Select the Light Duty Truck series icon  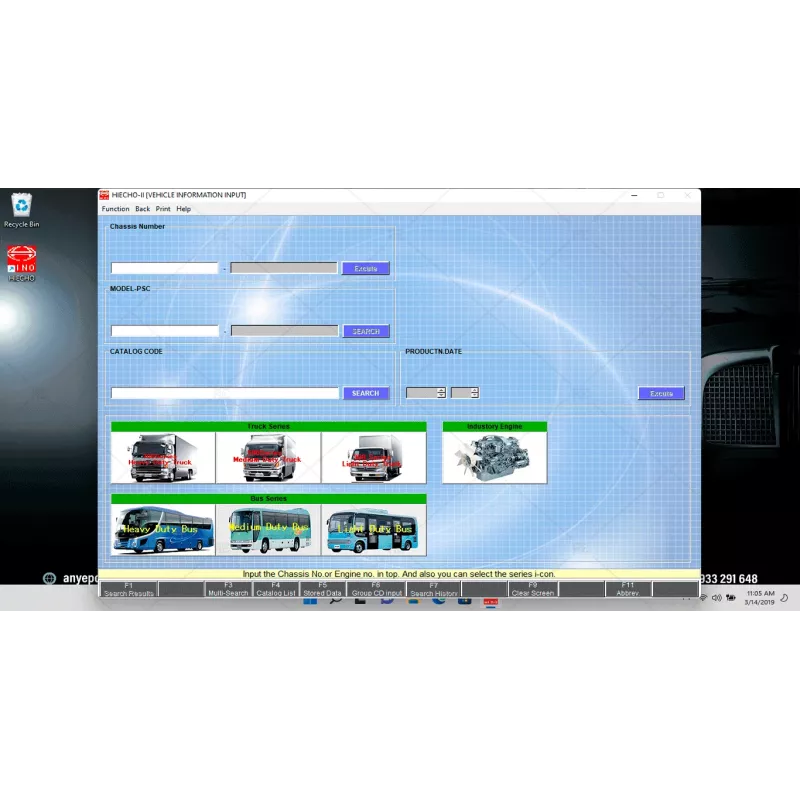(373, 457)
